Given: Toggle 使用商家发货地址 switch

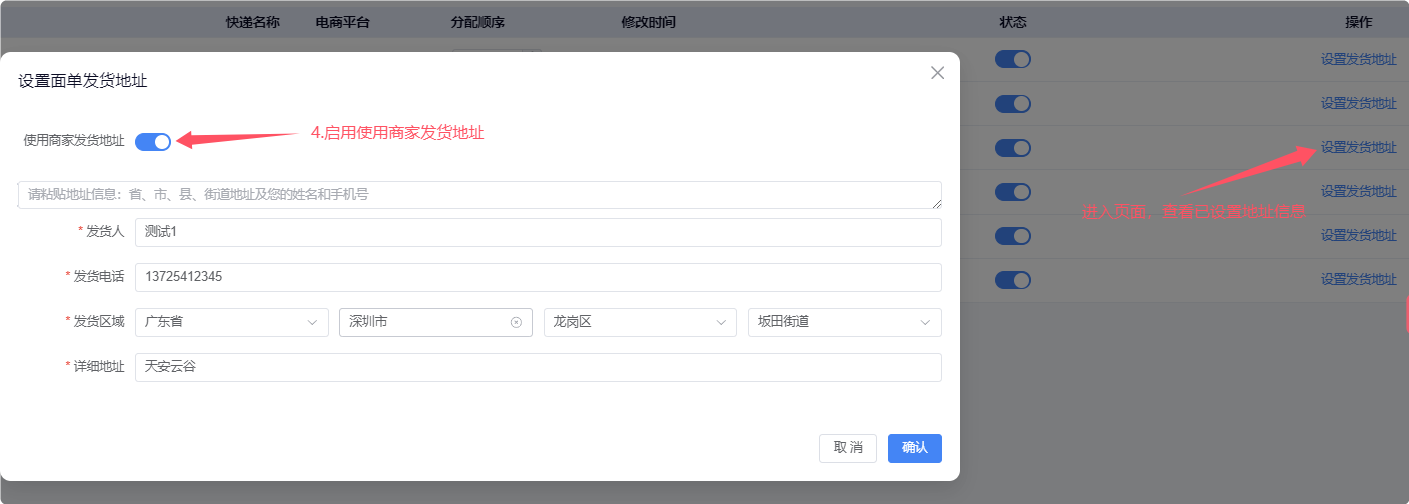Looking at the screenshot, I should pyautogui.click(x=153, y=141).
